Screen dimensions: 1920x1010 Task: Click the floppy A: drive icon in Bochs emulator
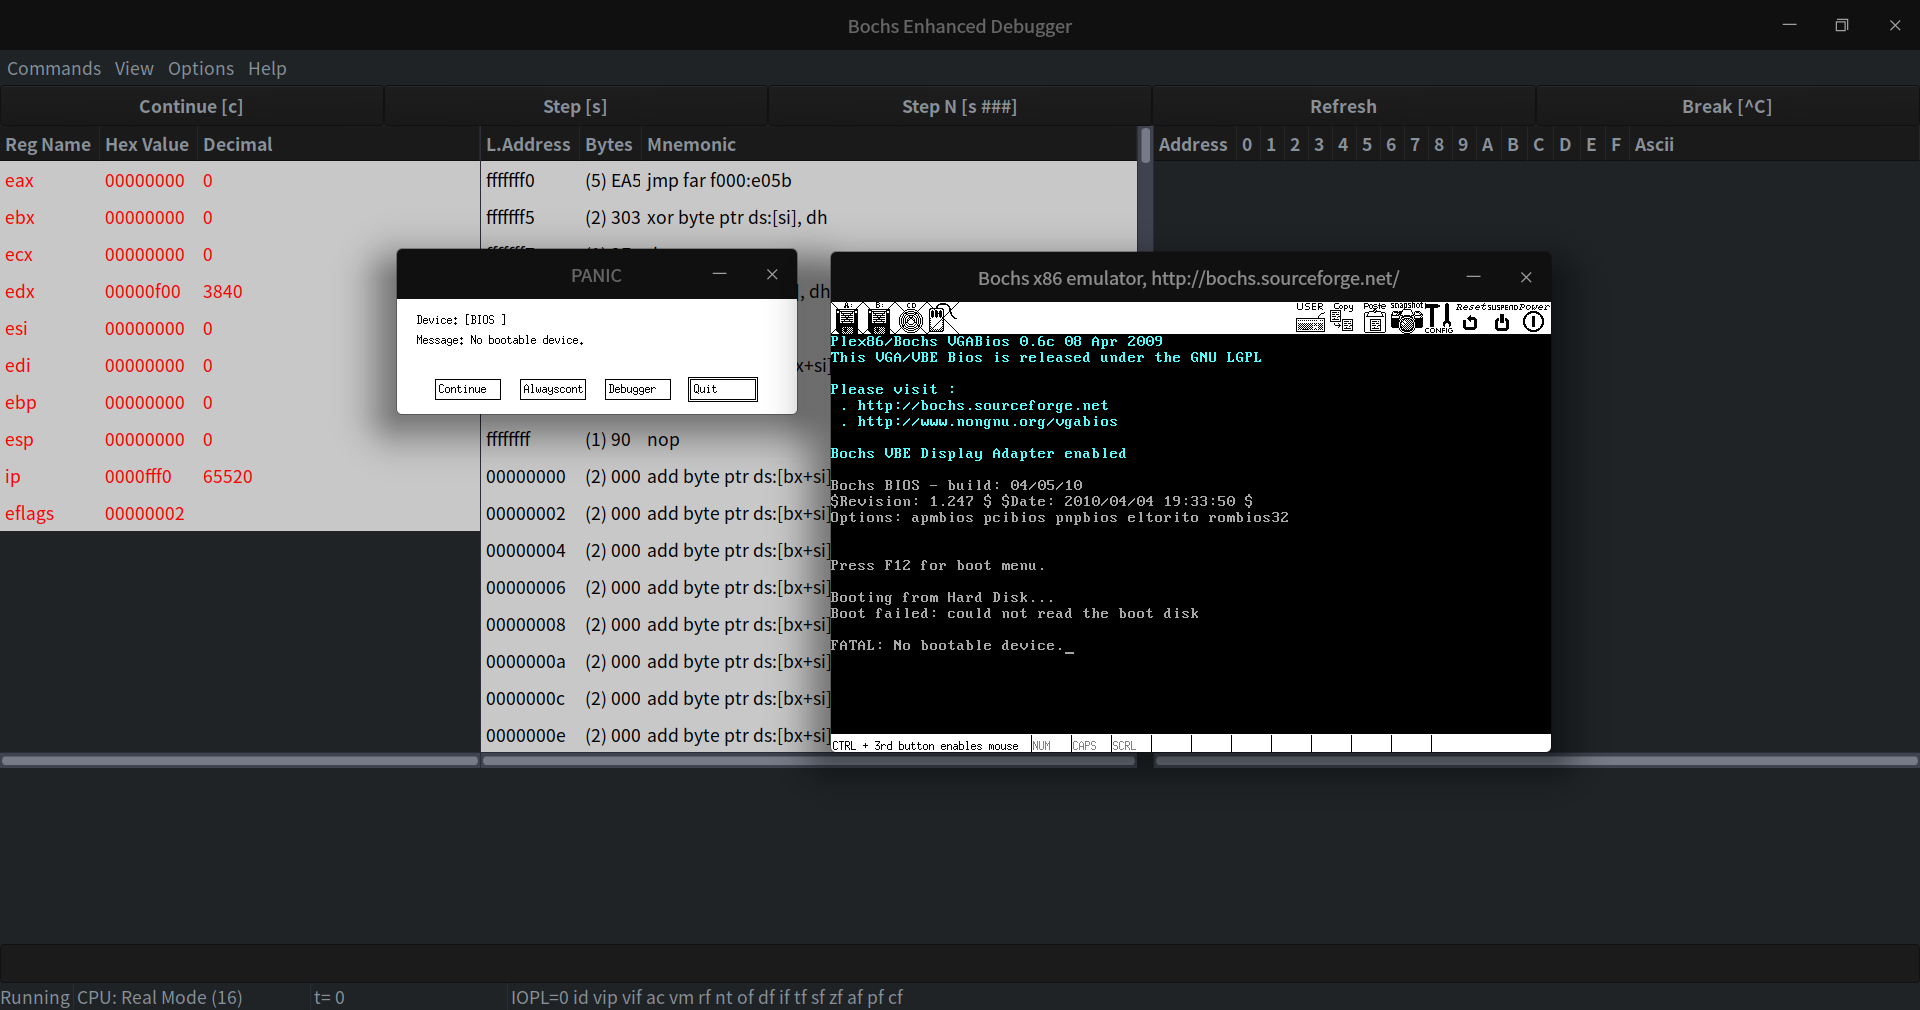[846, 319]
